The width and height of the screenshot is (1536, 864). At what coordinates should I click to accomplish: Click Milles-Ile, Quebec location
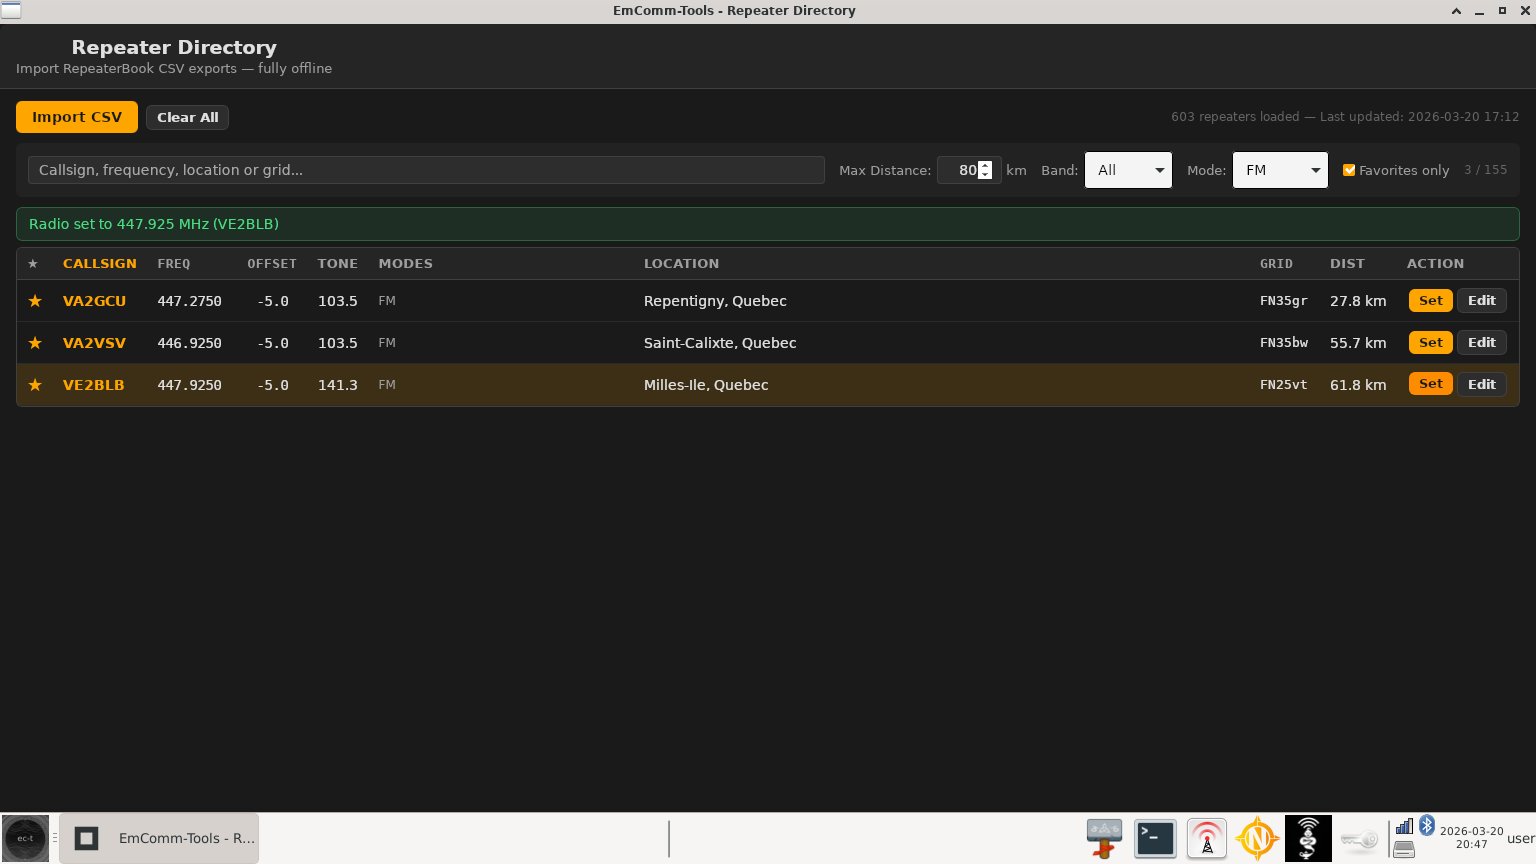tap(706, 385)
